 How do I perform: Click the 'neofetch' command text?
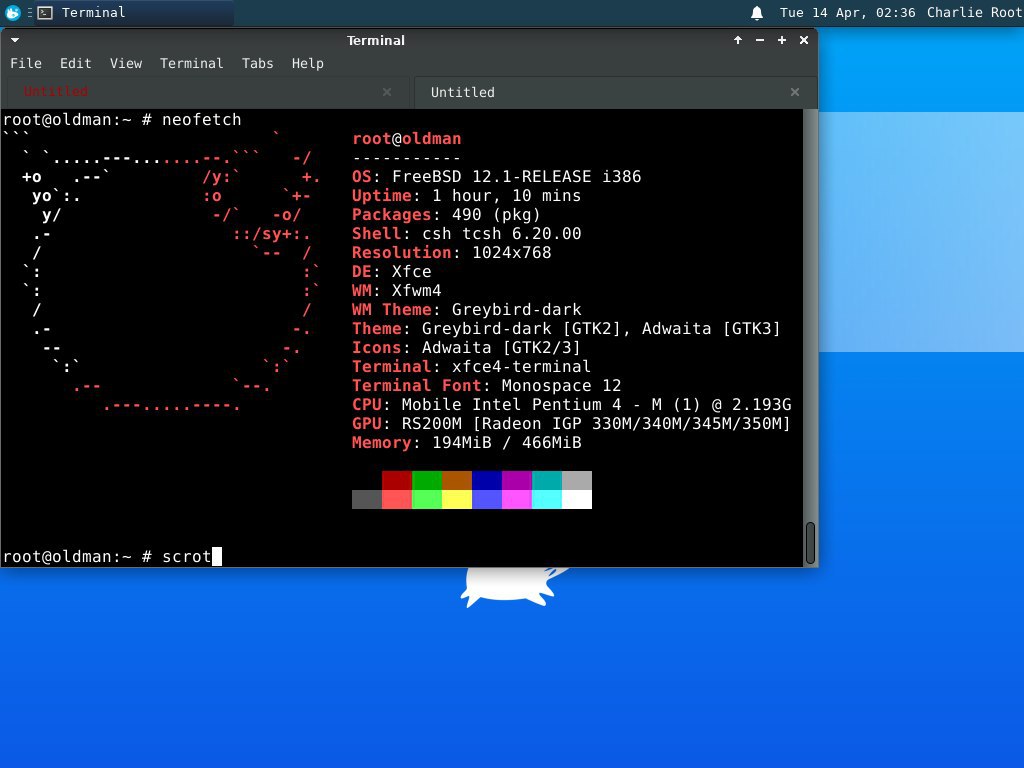coord(202,120)
